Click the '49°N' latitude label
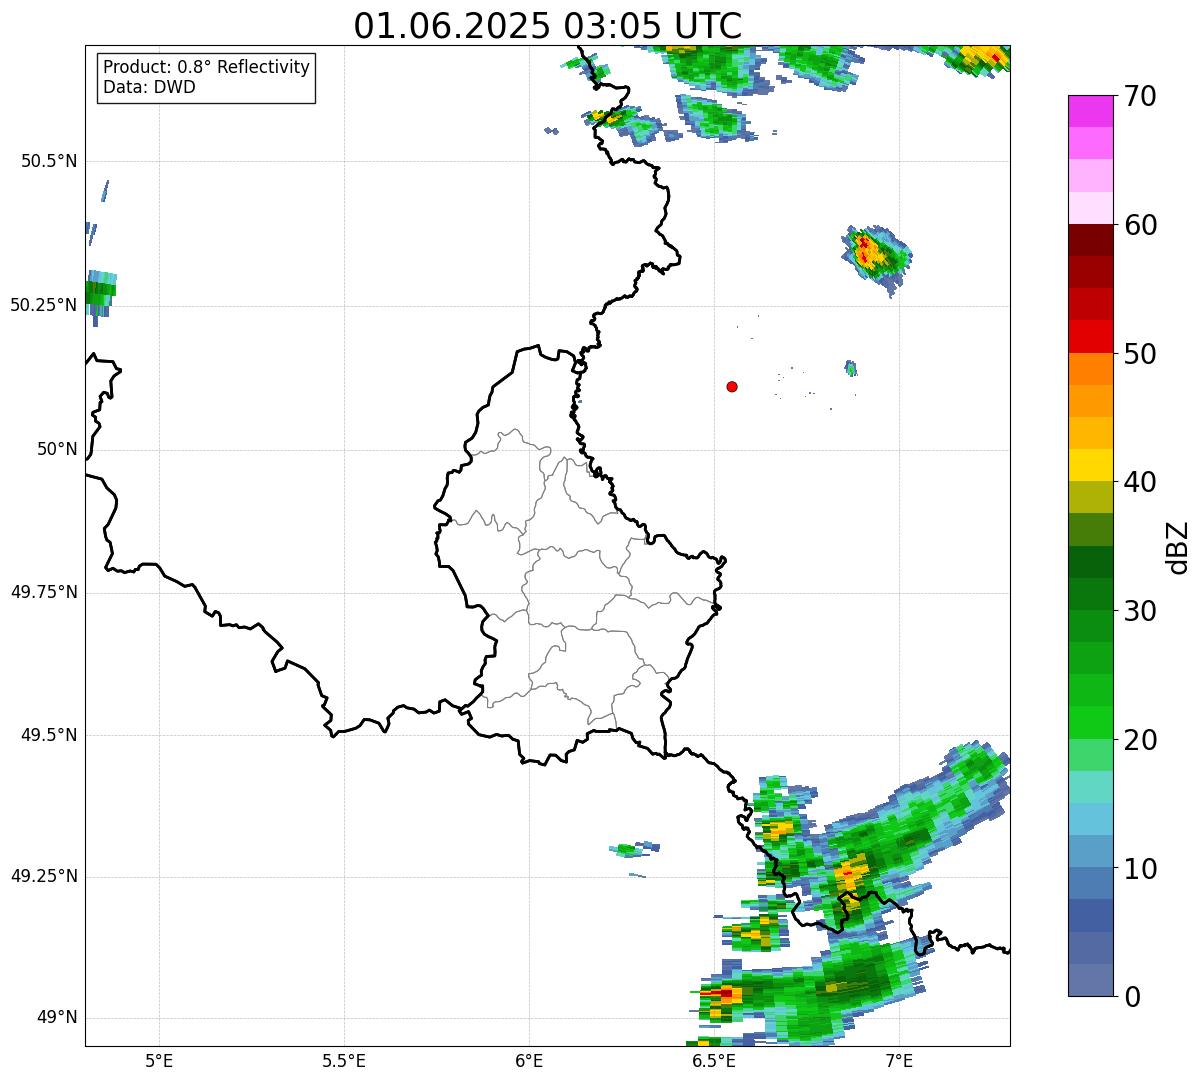 tap(57, 1017)
